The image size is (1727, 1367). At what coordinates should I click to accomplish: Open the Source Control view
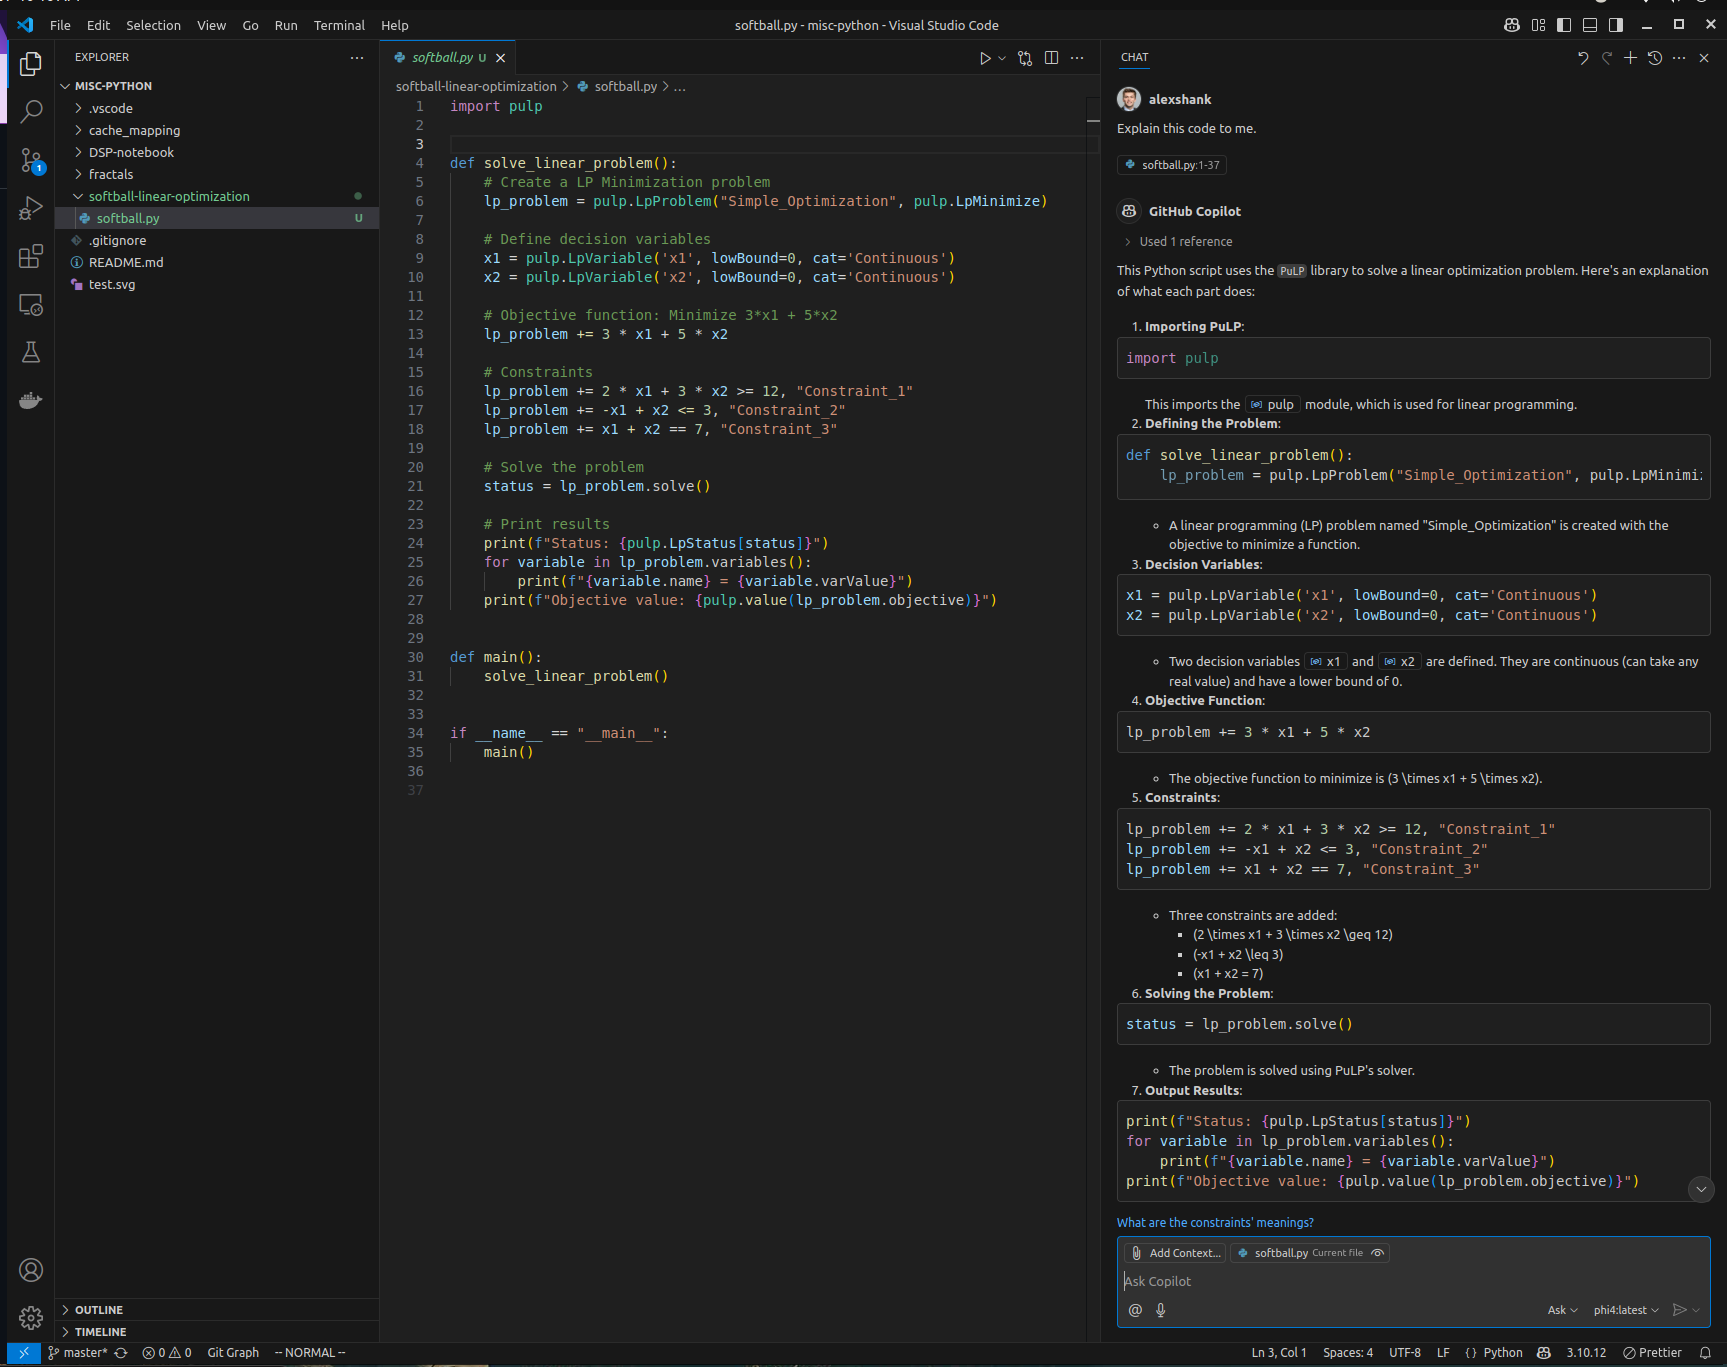[x=31, y=160]
